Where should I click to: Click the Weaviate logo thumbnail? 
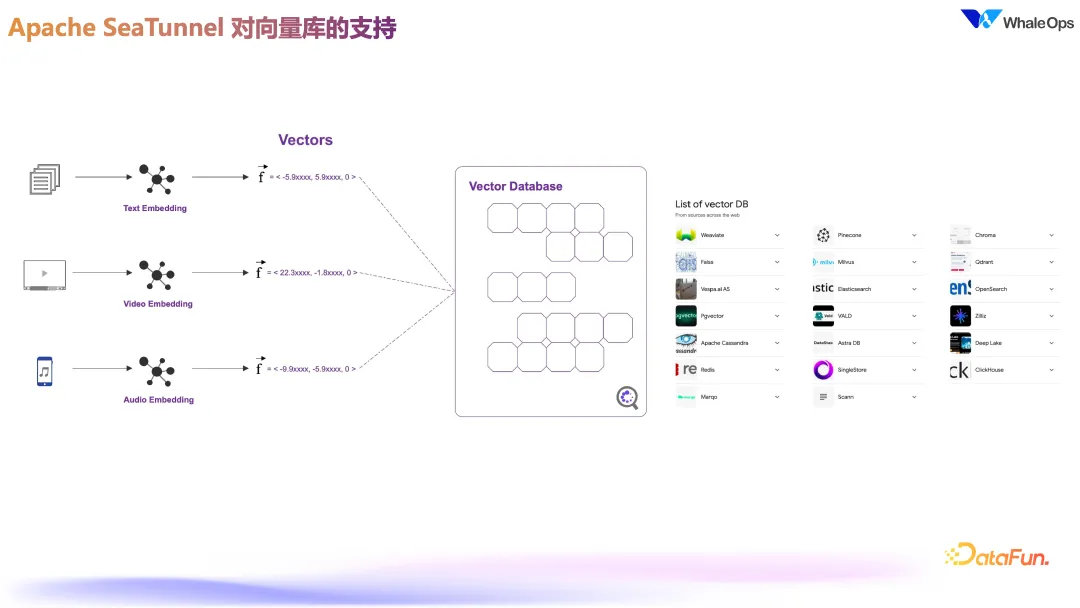tap(685, 235)
